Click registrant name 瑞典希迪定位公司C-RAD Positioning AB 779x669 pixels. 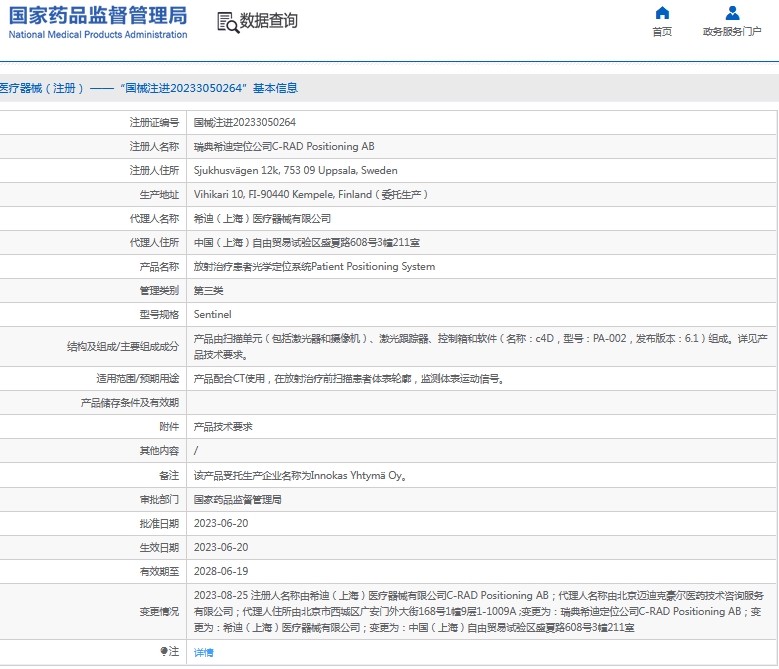(x=284, y=147)
